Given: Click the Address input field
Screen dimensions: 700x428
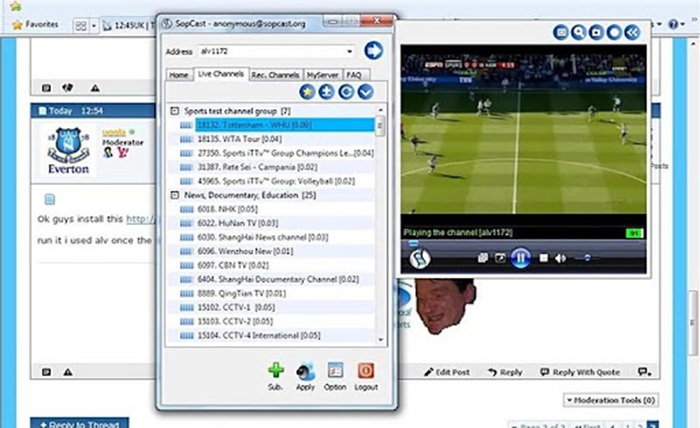Looking at the screenshot, I should coord(271,52).
